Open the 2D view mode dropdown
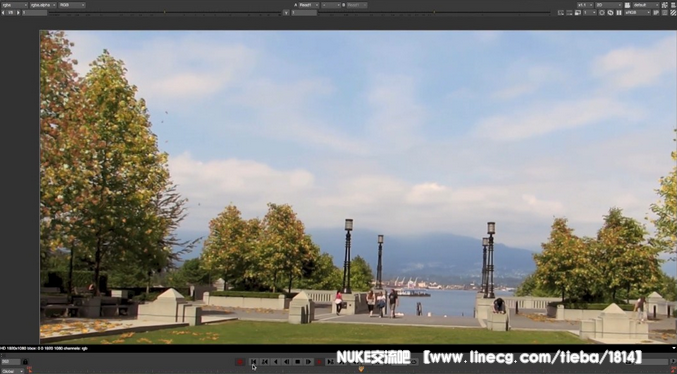The image size is (677, 374). (x=609, y=5)
